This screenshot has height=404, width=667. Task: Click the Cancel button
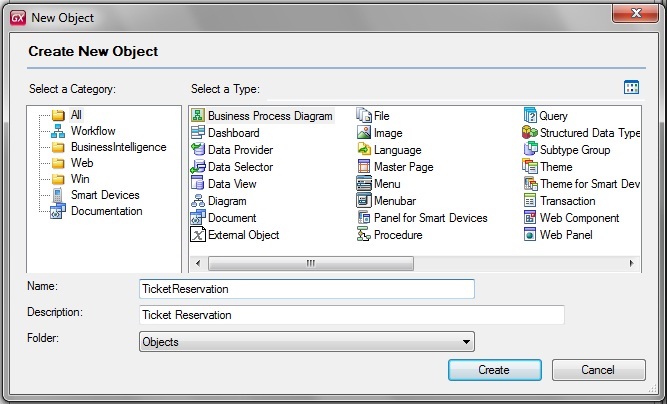598,370
